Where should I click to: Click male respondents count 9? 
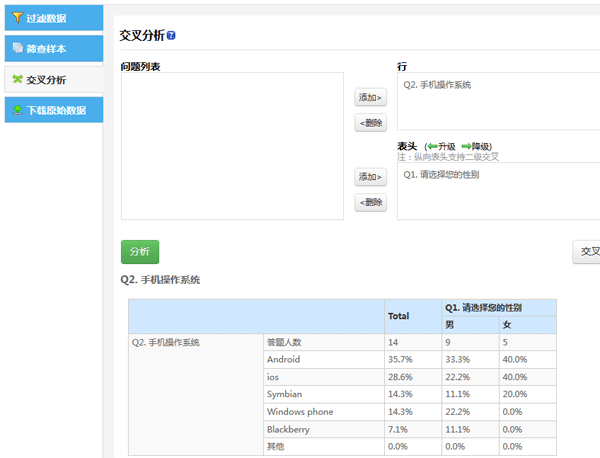(448, 342)
